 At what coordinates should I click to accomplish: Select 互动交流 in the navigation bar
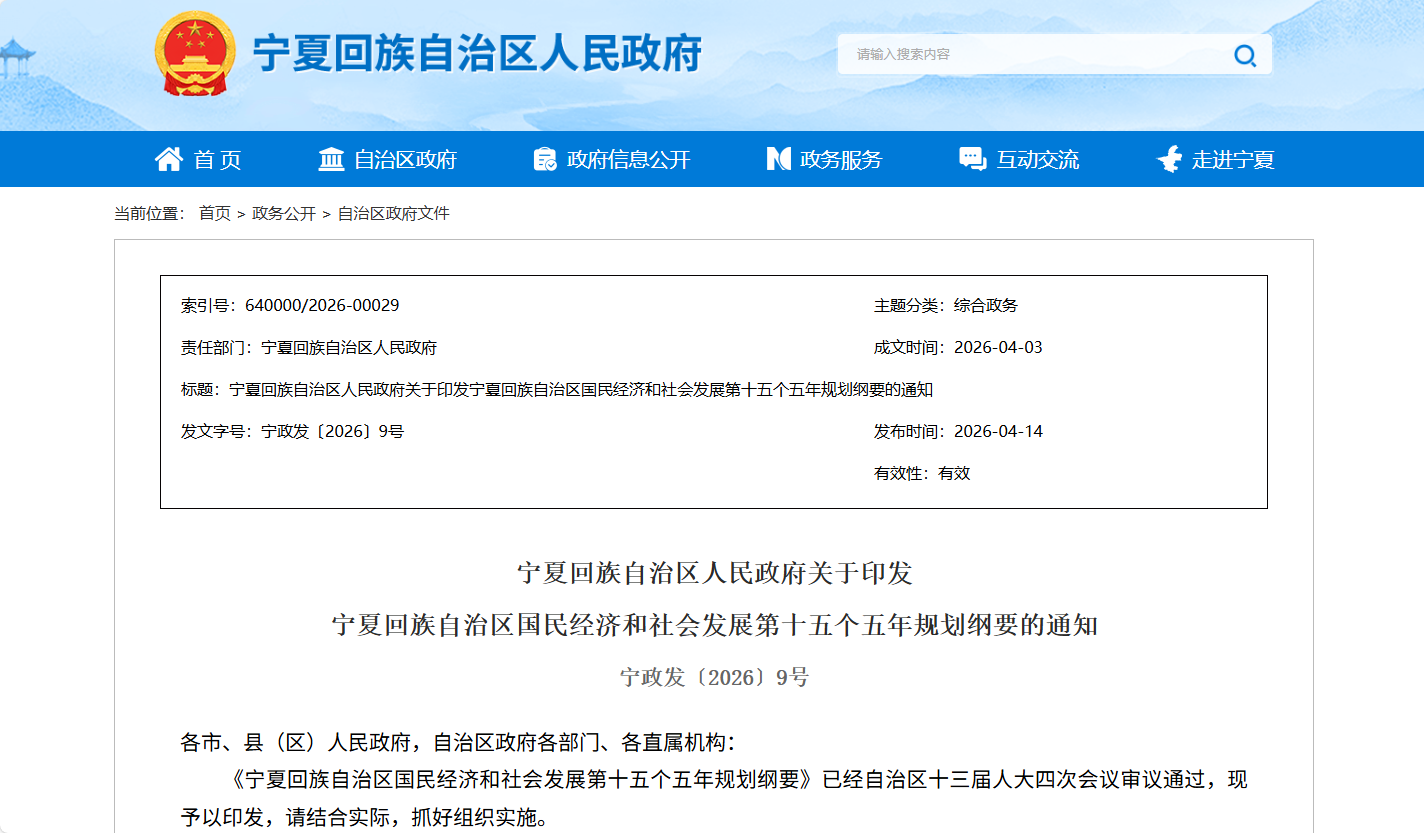pyautogui.click(x=1037, y=160)
